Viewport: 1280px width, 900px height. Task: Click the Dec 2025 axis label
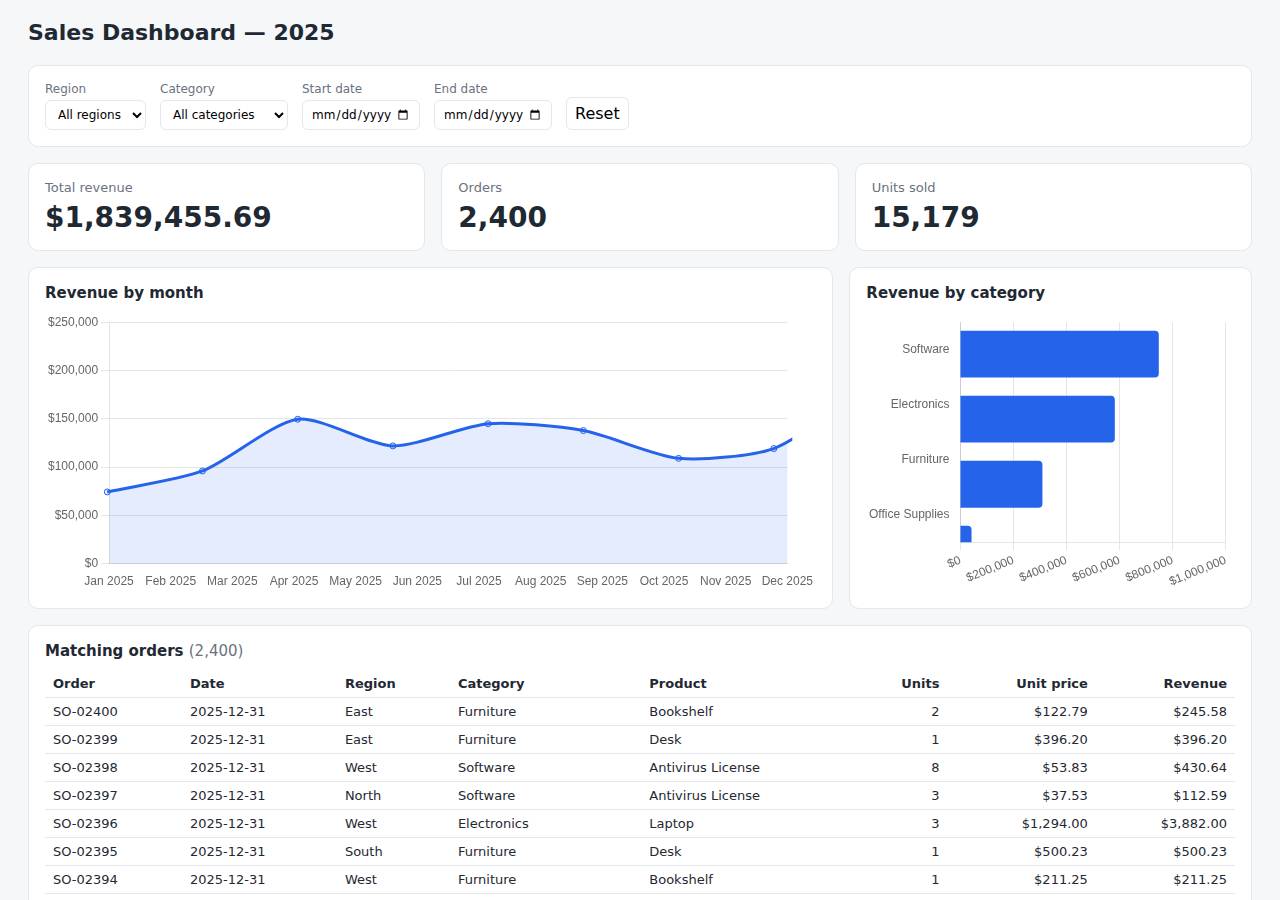(x=787, y=581)
